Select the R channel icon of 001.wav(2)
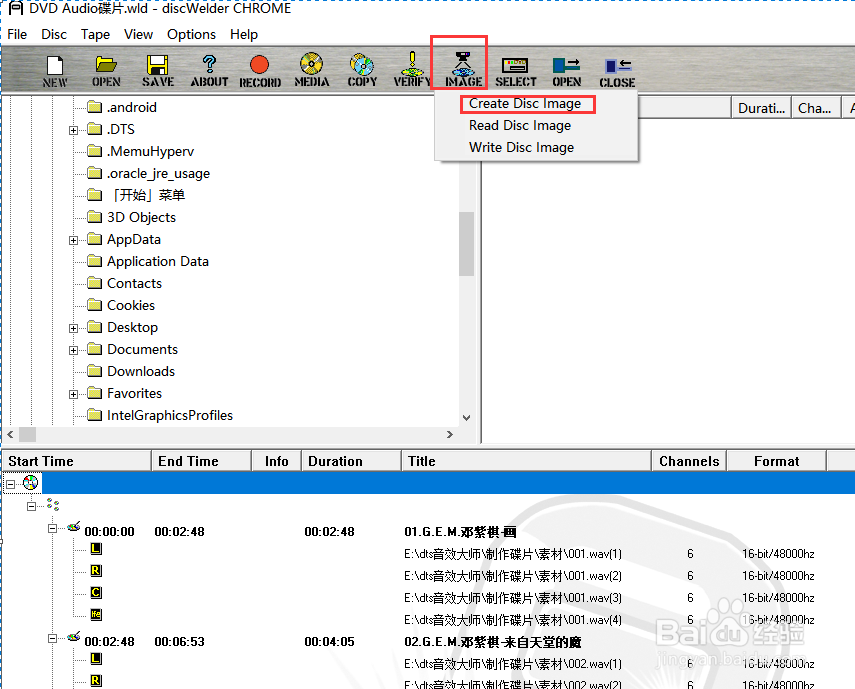This screenshot has width=855, height=689. [96, 571]
